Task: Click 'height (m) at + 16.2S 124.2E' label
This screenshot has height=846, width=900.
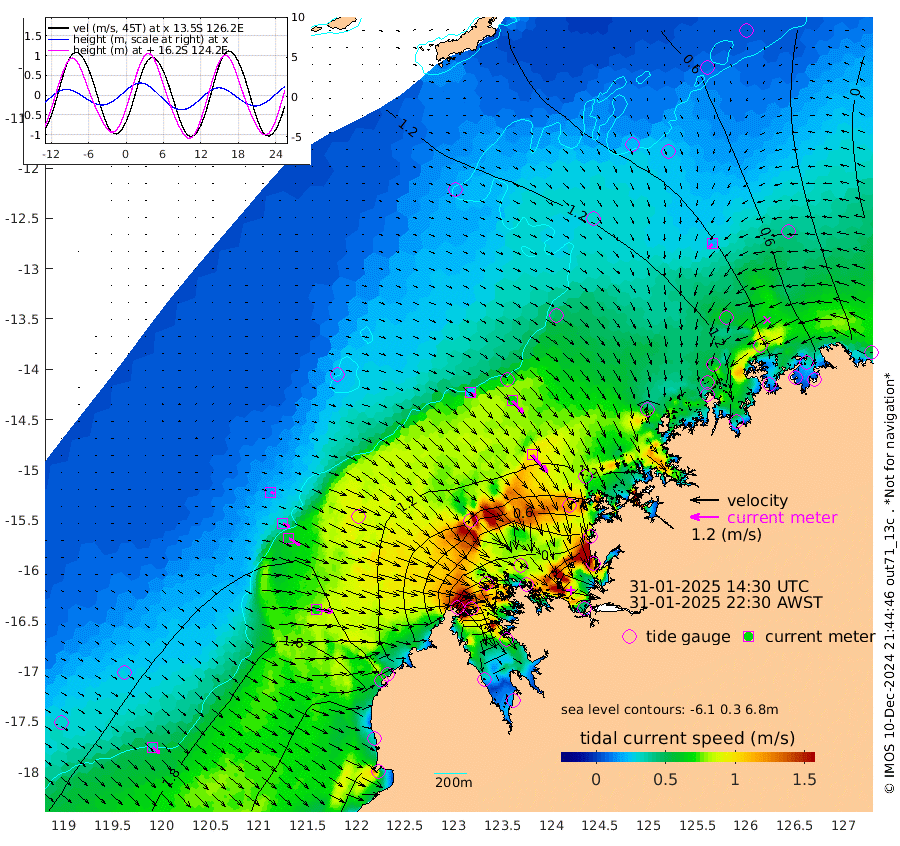Action: click(150, 50)
